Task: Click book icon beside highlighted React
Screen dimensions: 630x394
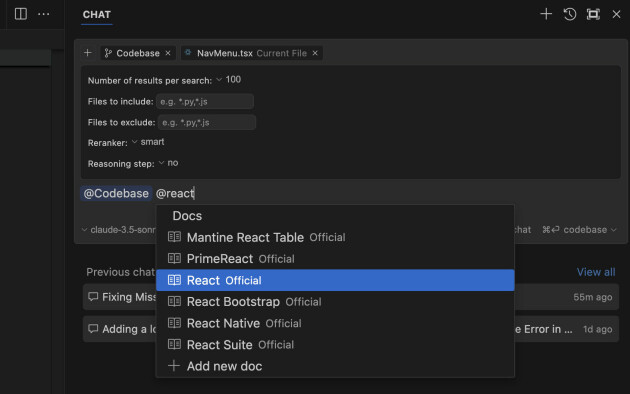Action: click(174, 280)
